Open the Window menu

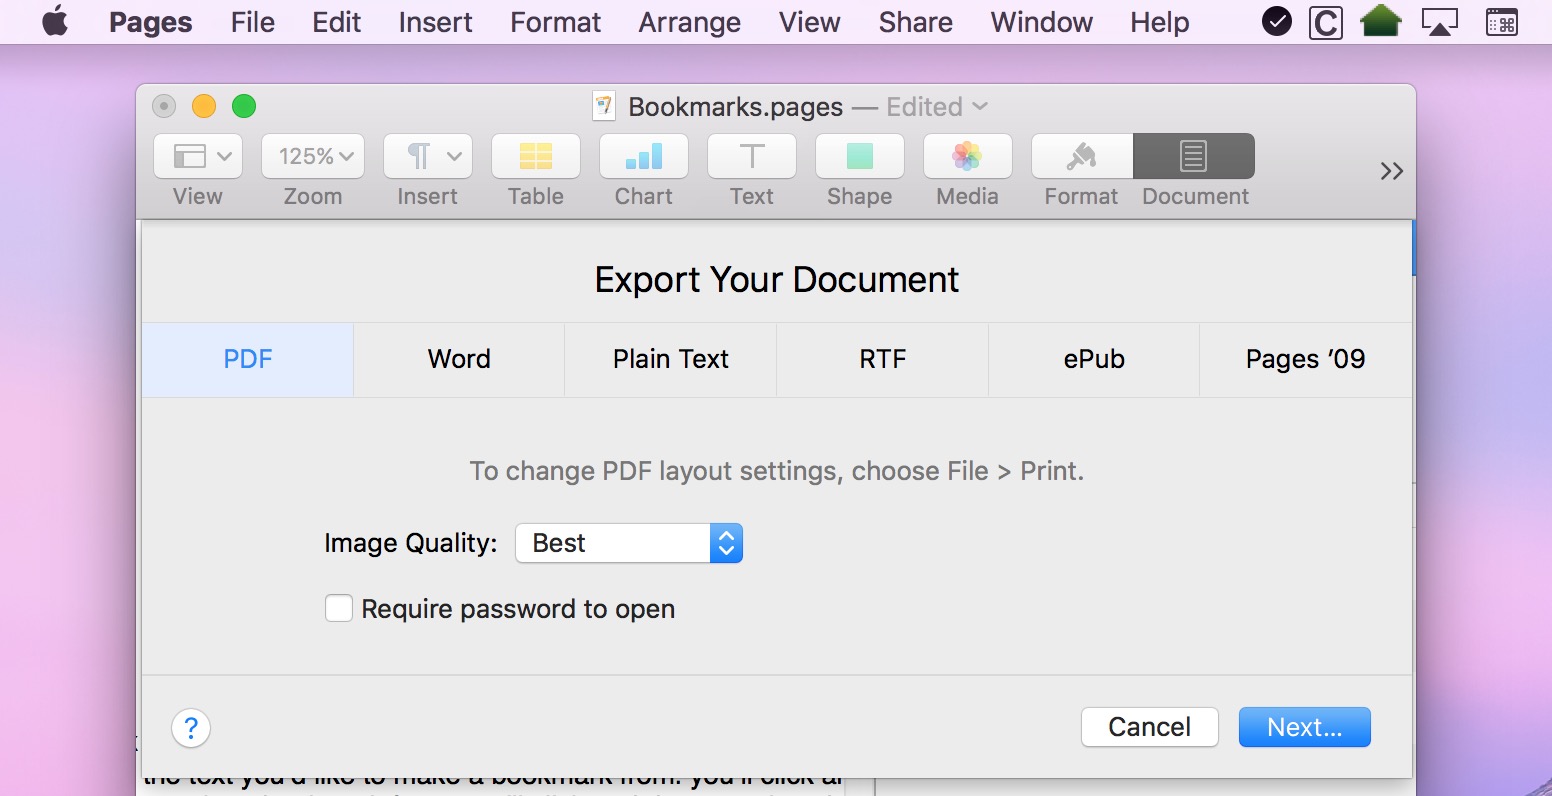pos(1041,22)
